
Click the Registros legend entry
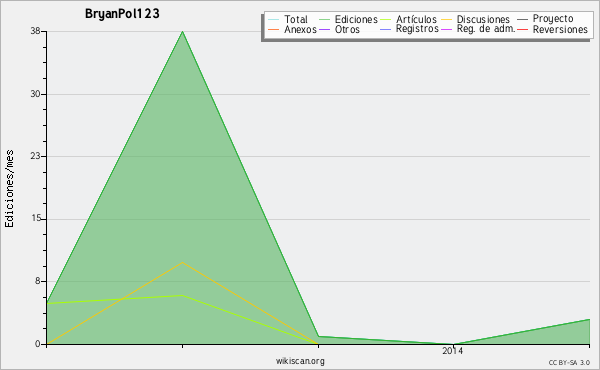[x=409, y=29]
